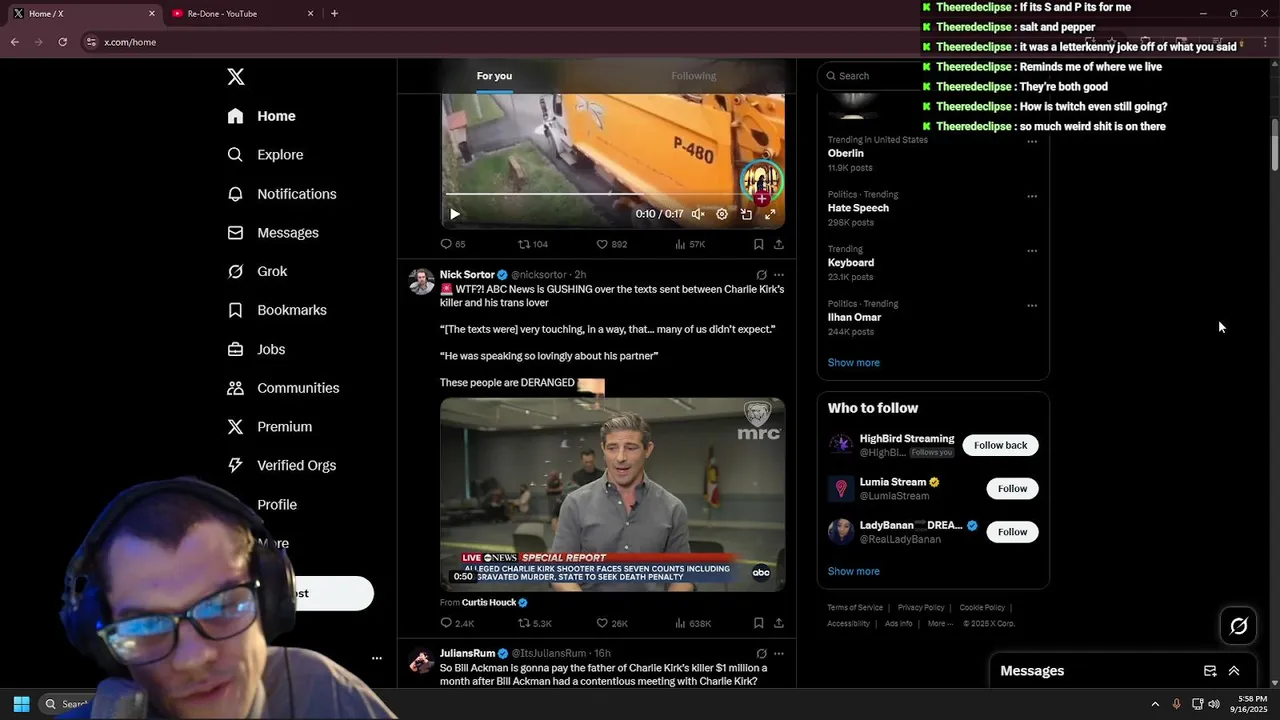
Task: Expand the Messages drawer
Action: click(1234, 671)
